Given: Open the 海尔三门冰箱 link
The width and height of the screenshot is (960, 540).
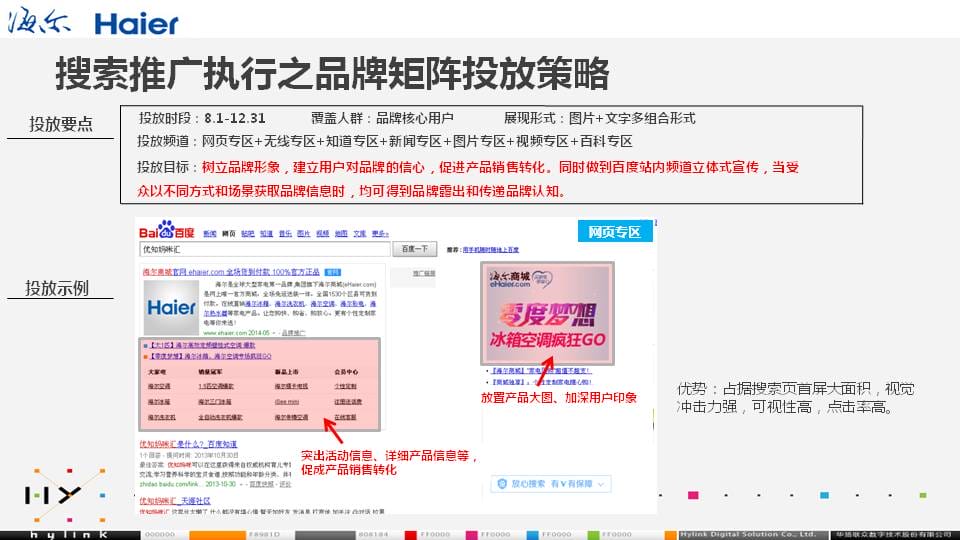Looking at the screenshot, I should (x=214, y=402).
